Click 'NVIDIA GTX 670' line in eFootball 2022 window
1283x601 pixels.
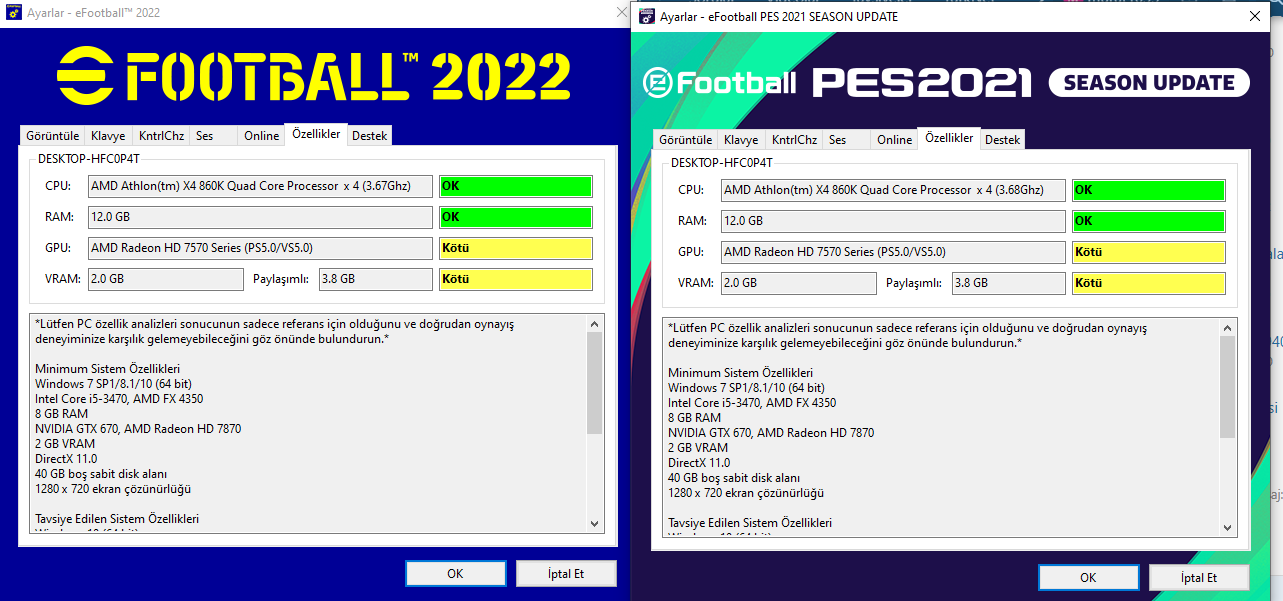click(138, 429)
